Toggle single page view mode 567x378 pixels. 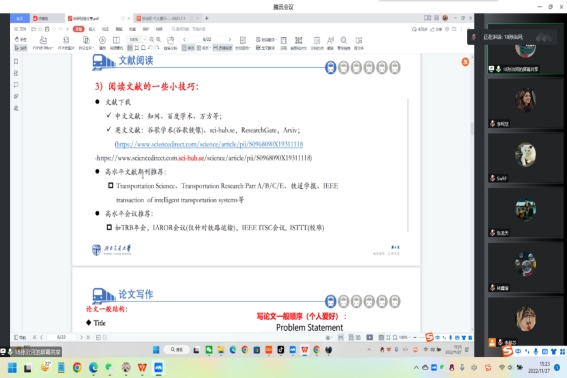(x=188, y=48)
